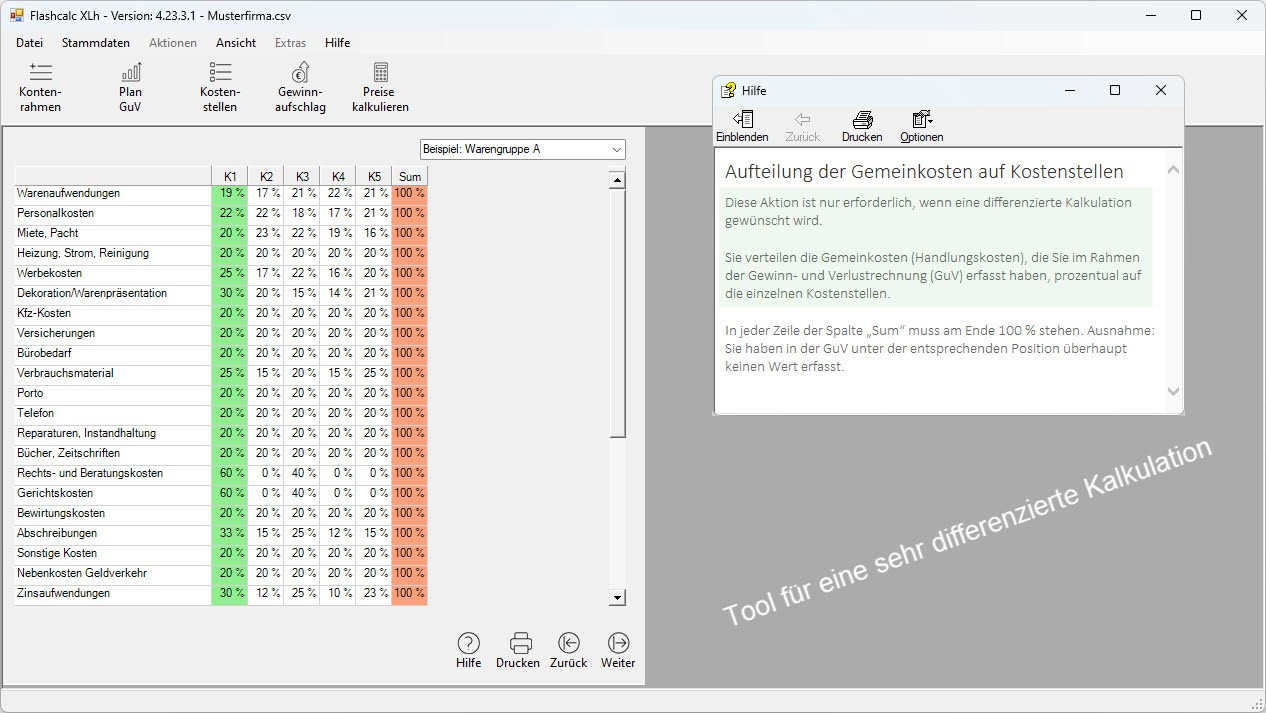Print help topic via Drucken in Hilfe

tap(862, 120)
